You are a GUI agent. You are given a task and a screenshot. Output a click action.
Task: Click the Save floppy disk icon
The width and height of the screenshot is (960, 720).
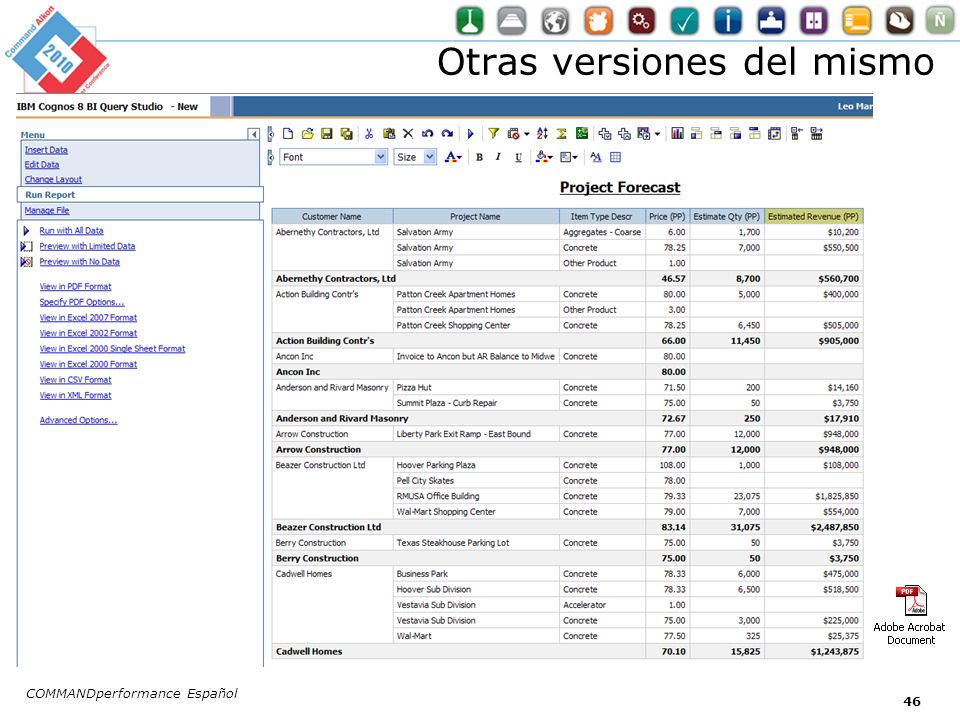(327, 133)
